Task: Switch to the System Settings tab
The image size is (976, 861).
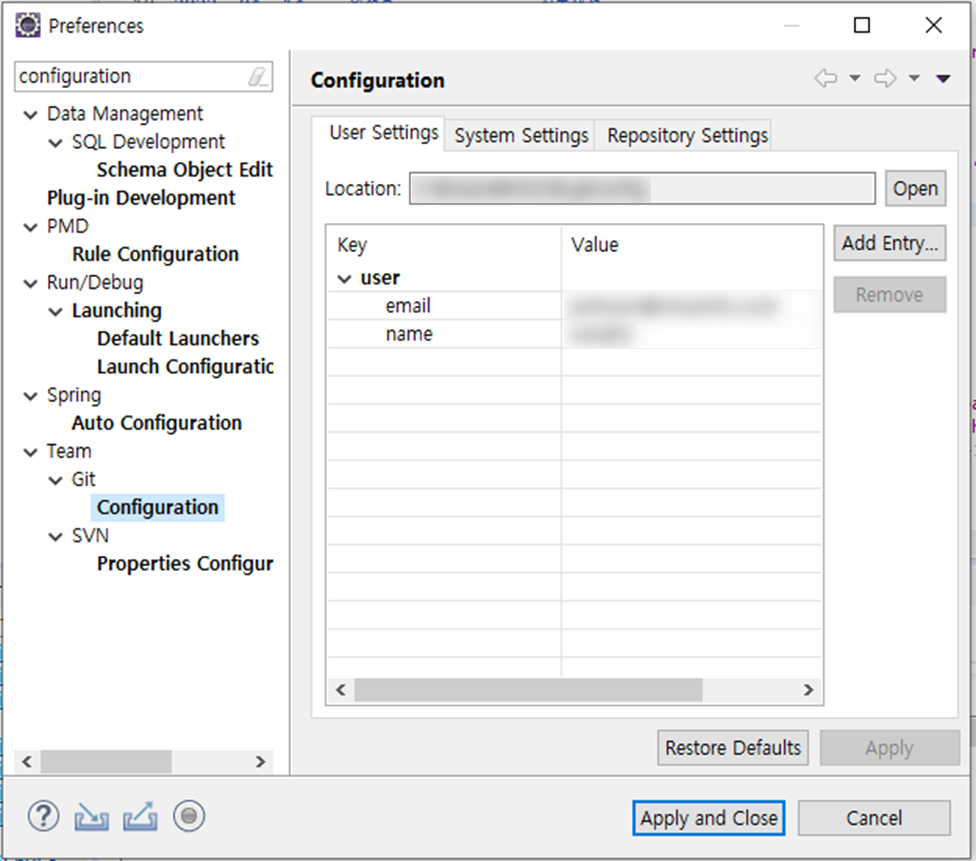Action: tap(521, 135)
